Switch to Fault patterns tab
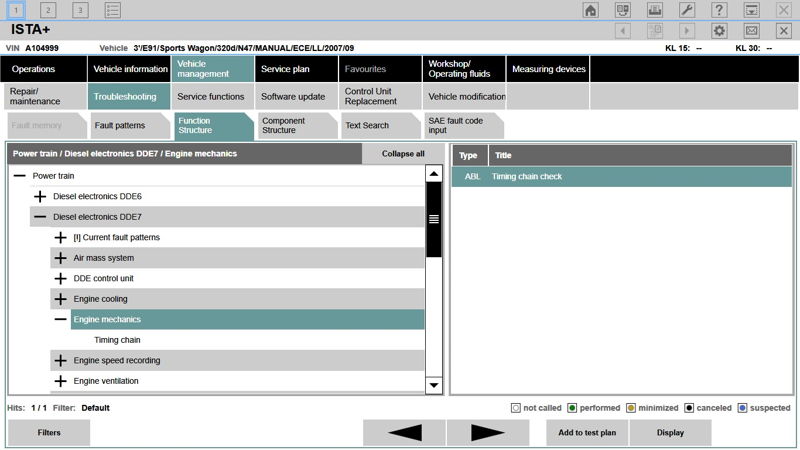 (x=119, y=126)
